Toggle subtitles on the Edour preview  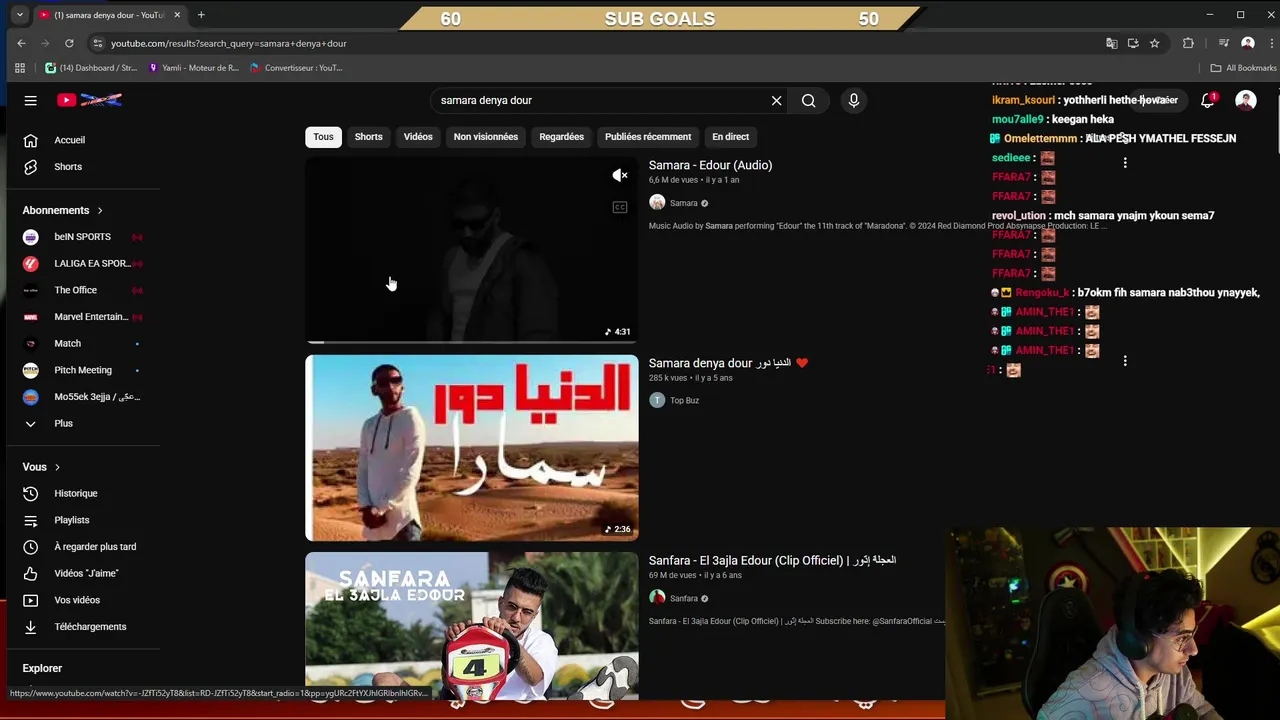(620, 208)
